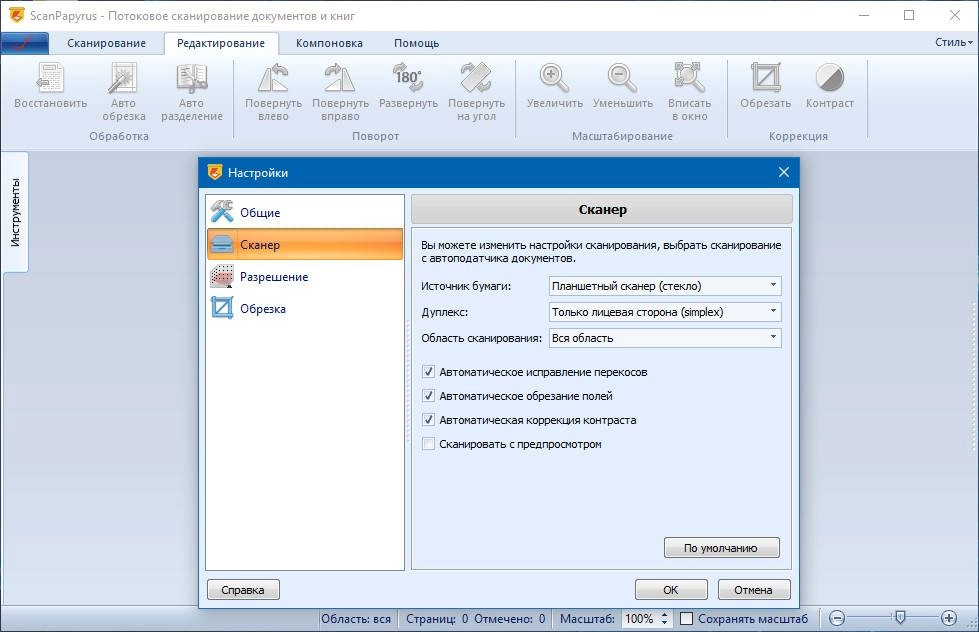Image resolution: width=979 pixels, height=632 pixels.
Task: Select Auto split (Авто разделение) tool
Action: click(x=192, y=92)
